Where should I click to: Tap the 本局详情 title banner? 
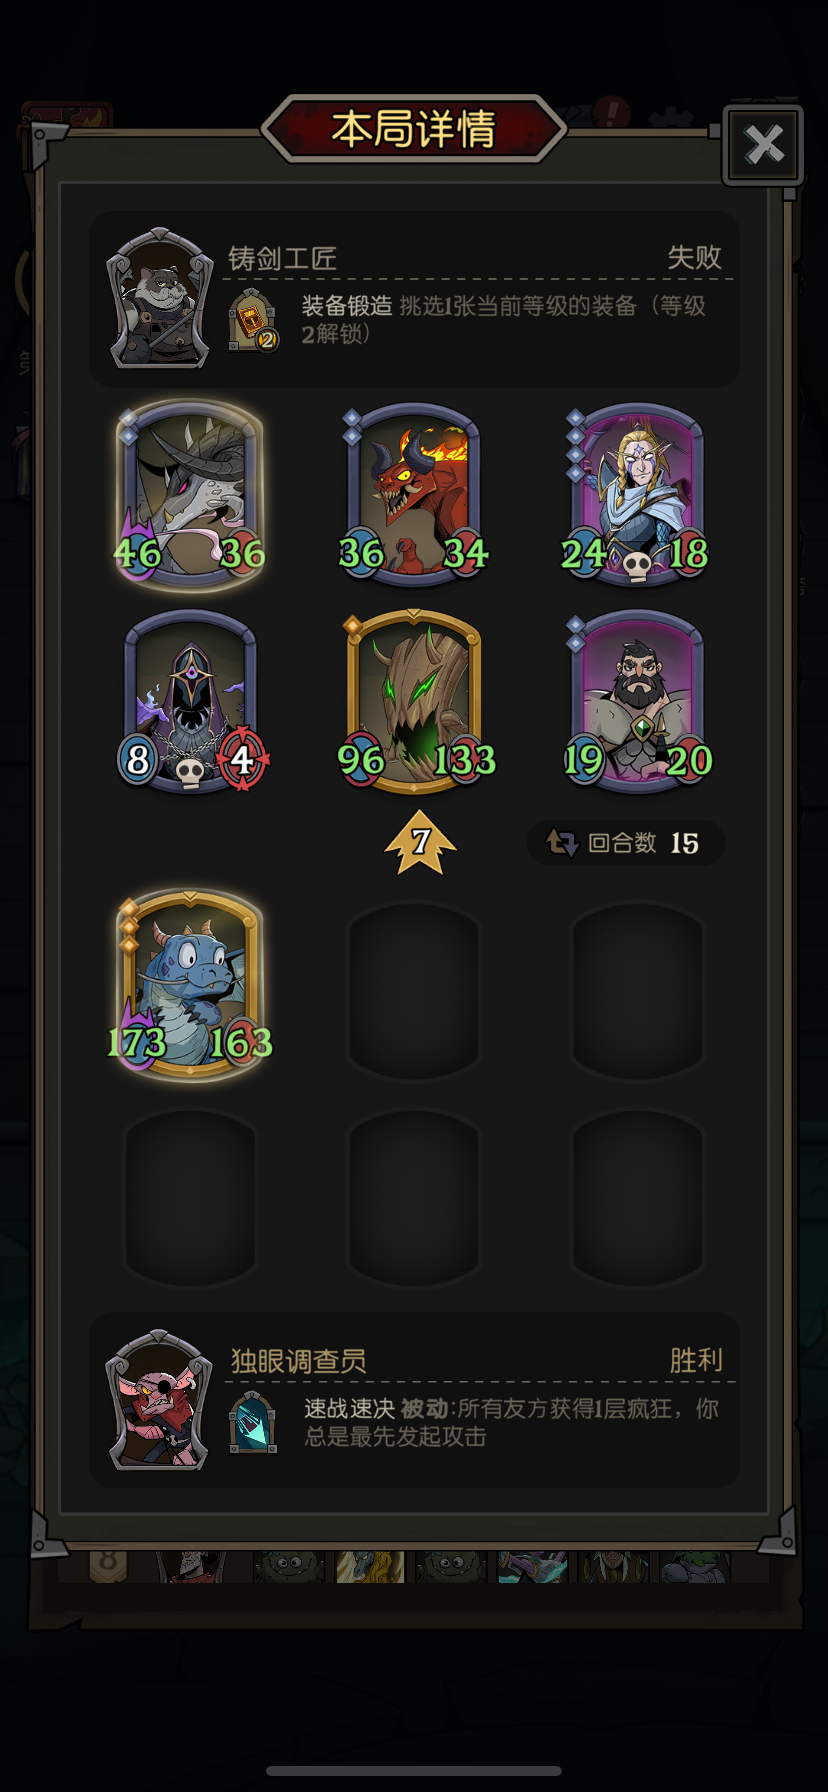click(413, 129)
